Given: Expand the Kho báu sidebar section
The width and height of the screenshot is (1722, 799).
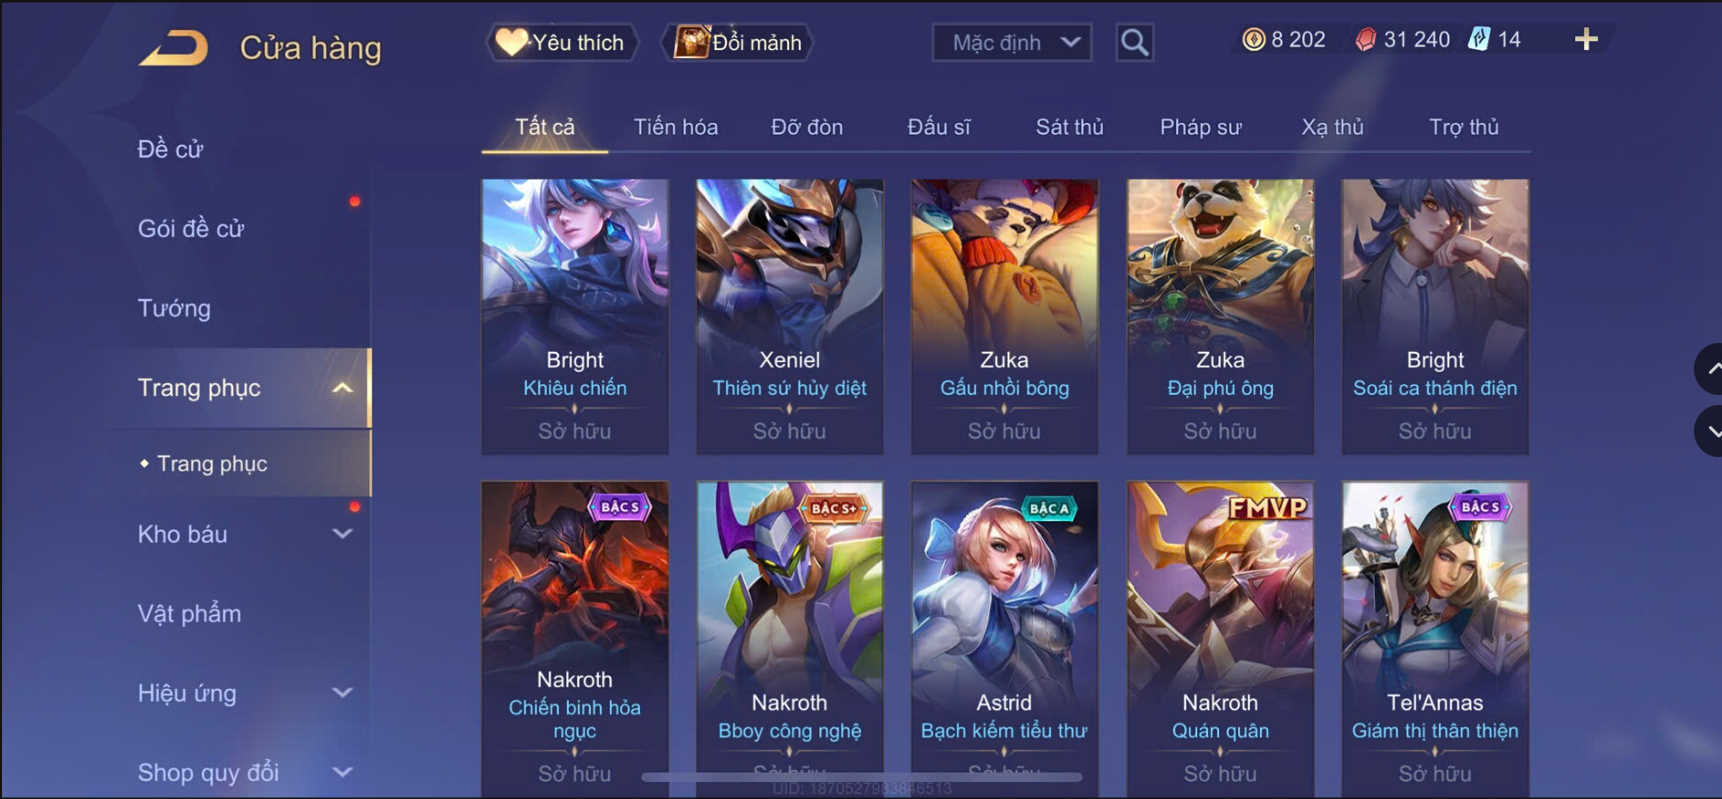Looking at the screenshot, I should tap(342, 534).
